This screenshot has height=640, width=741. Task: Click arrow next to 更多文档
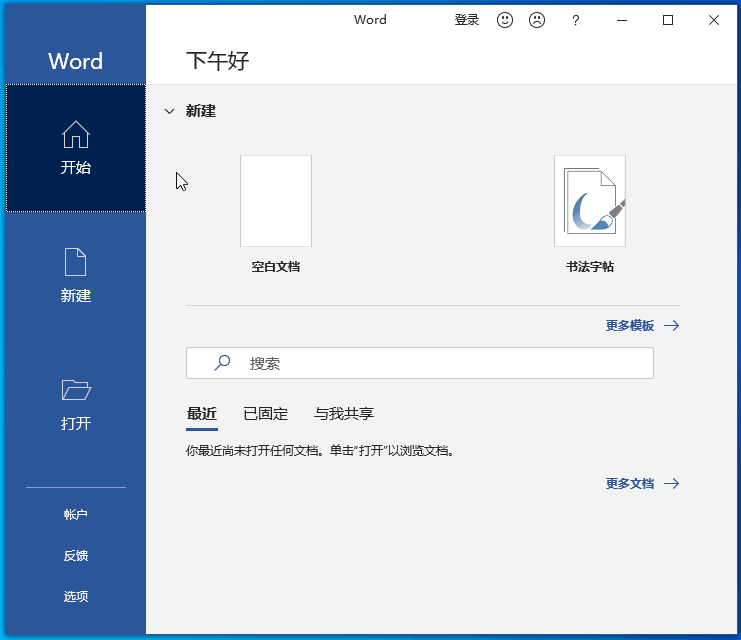(x=672, y=483)
